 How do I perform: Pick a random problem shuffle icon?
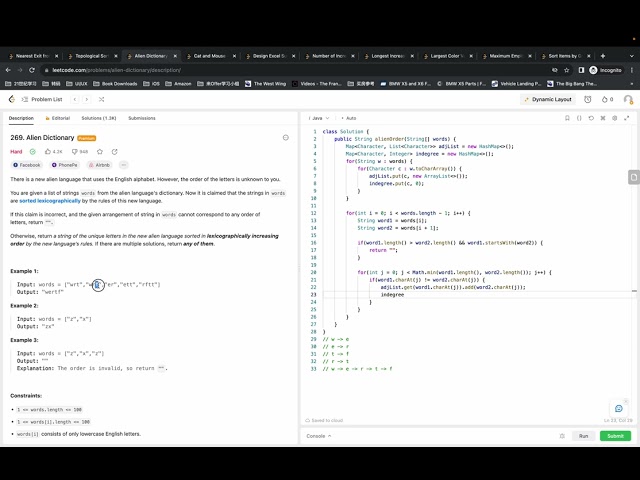[101, 99]
